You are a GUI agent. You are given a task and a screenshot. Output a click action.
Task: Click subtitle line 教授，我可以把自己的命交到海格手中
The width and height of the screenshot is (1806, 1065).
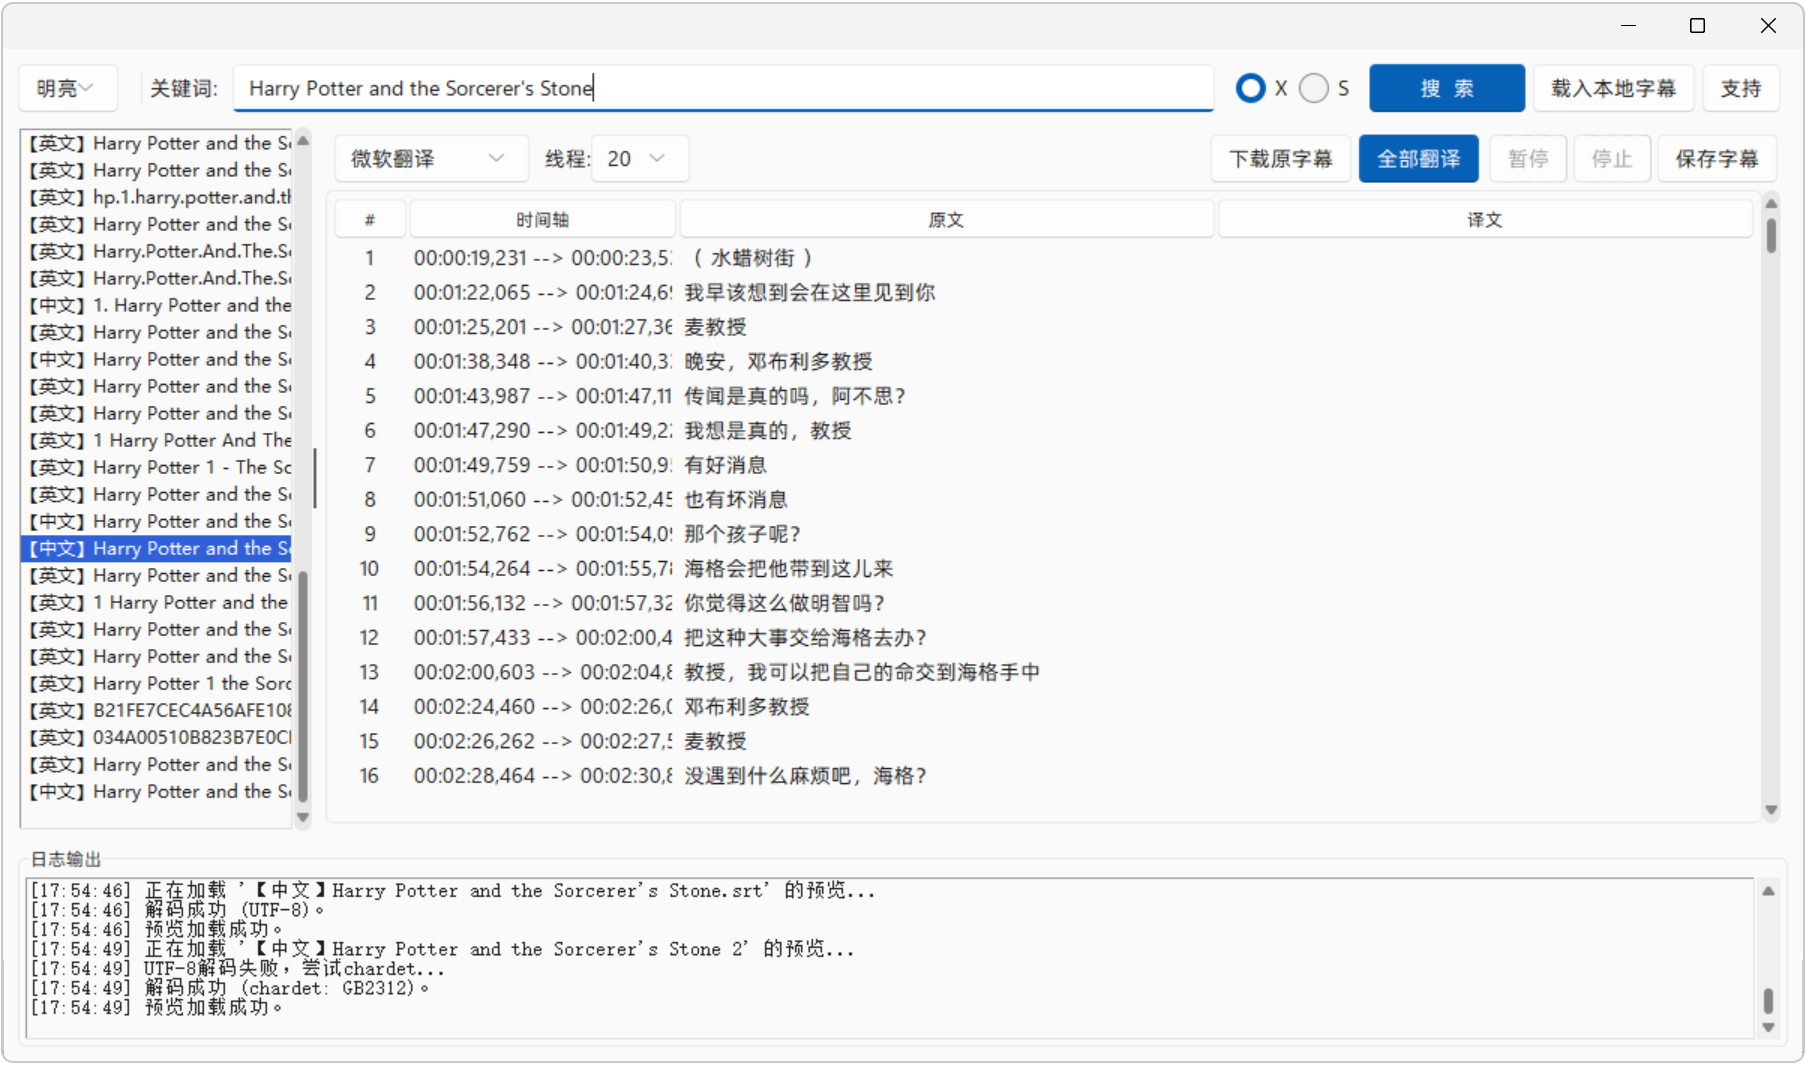pos(862,672)
